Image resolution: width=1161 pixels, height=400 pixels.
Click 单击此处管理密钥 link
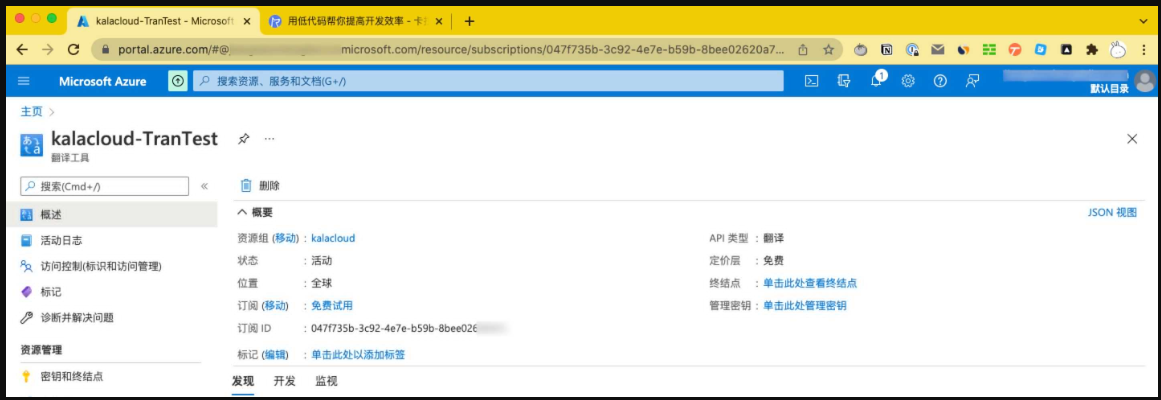coord(805,305)
